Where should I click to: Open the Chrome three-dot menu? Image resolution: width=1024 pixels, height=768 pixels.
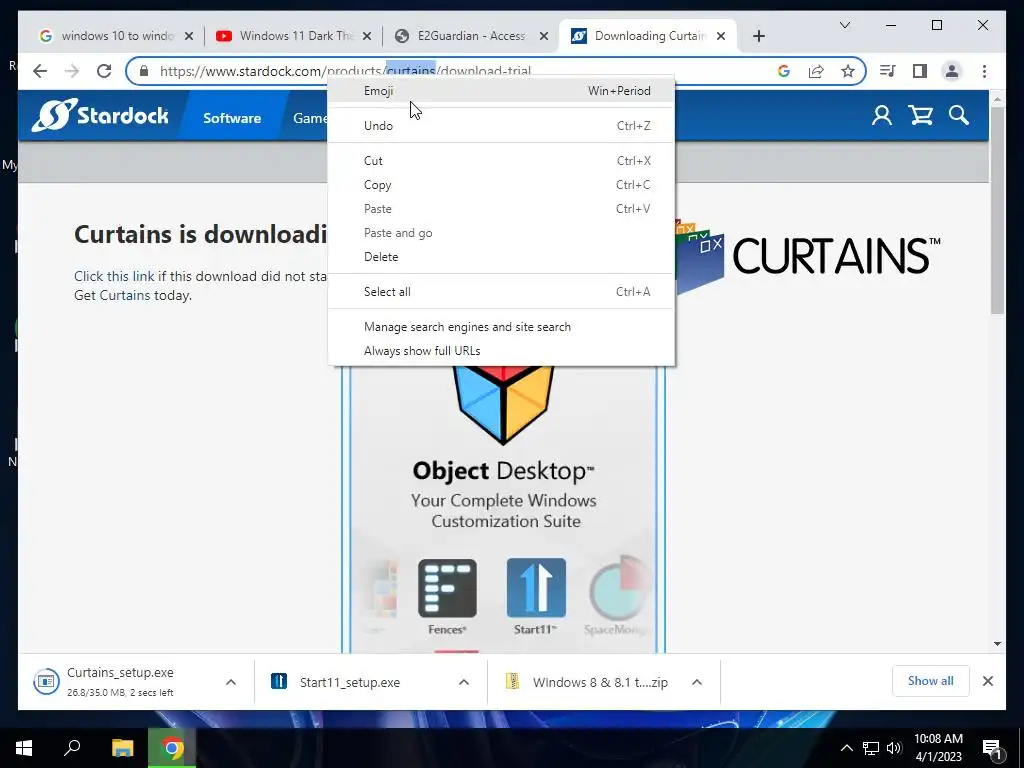pyautogui.click(x=984, y=71)
